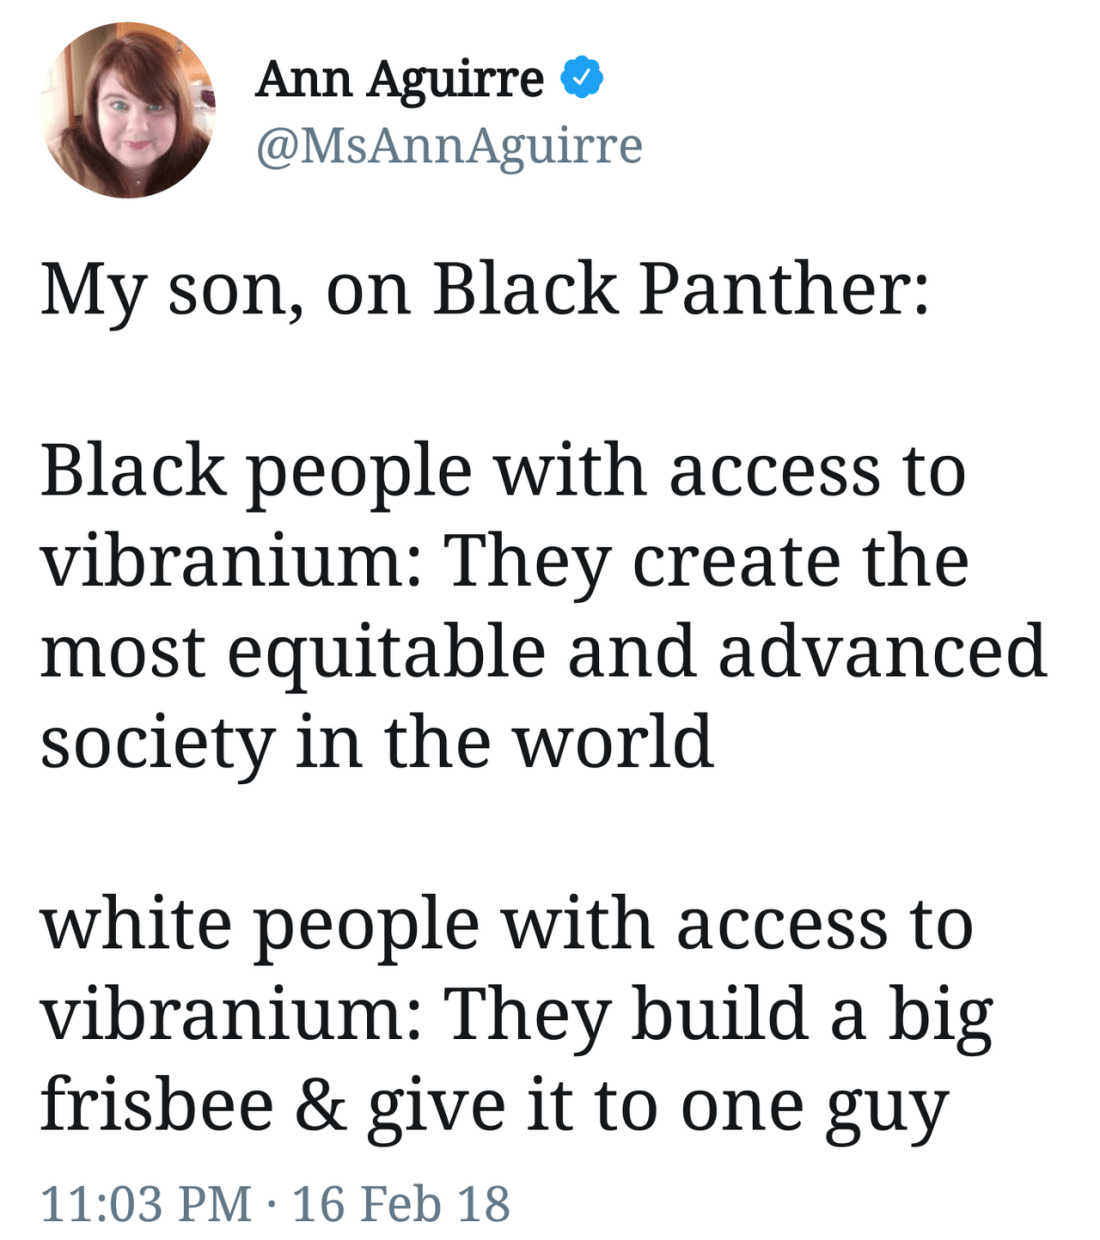Open Ann Aguirre's profile photo

pos(128,110)
